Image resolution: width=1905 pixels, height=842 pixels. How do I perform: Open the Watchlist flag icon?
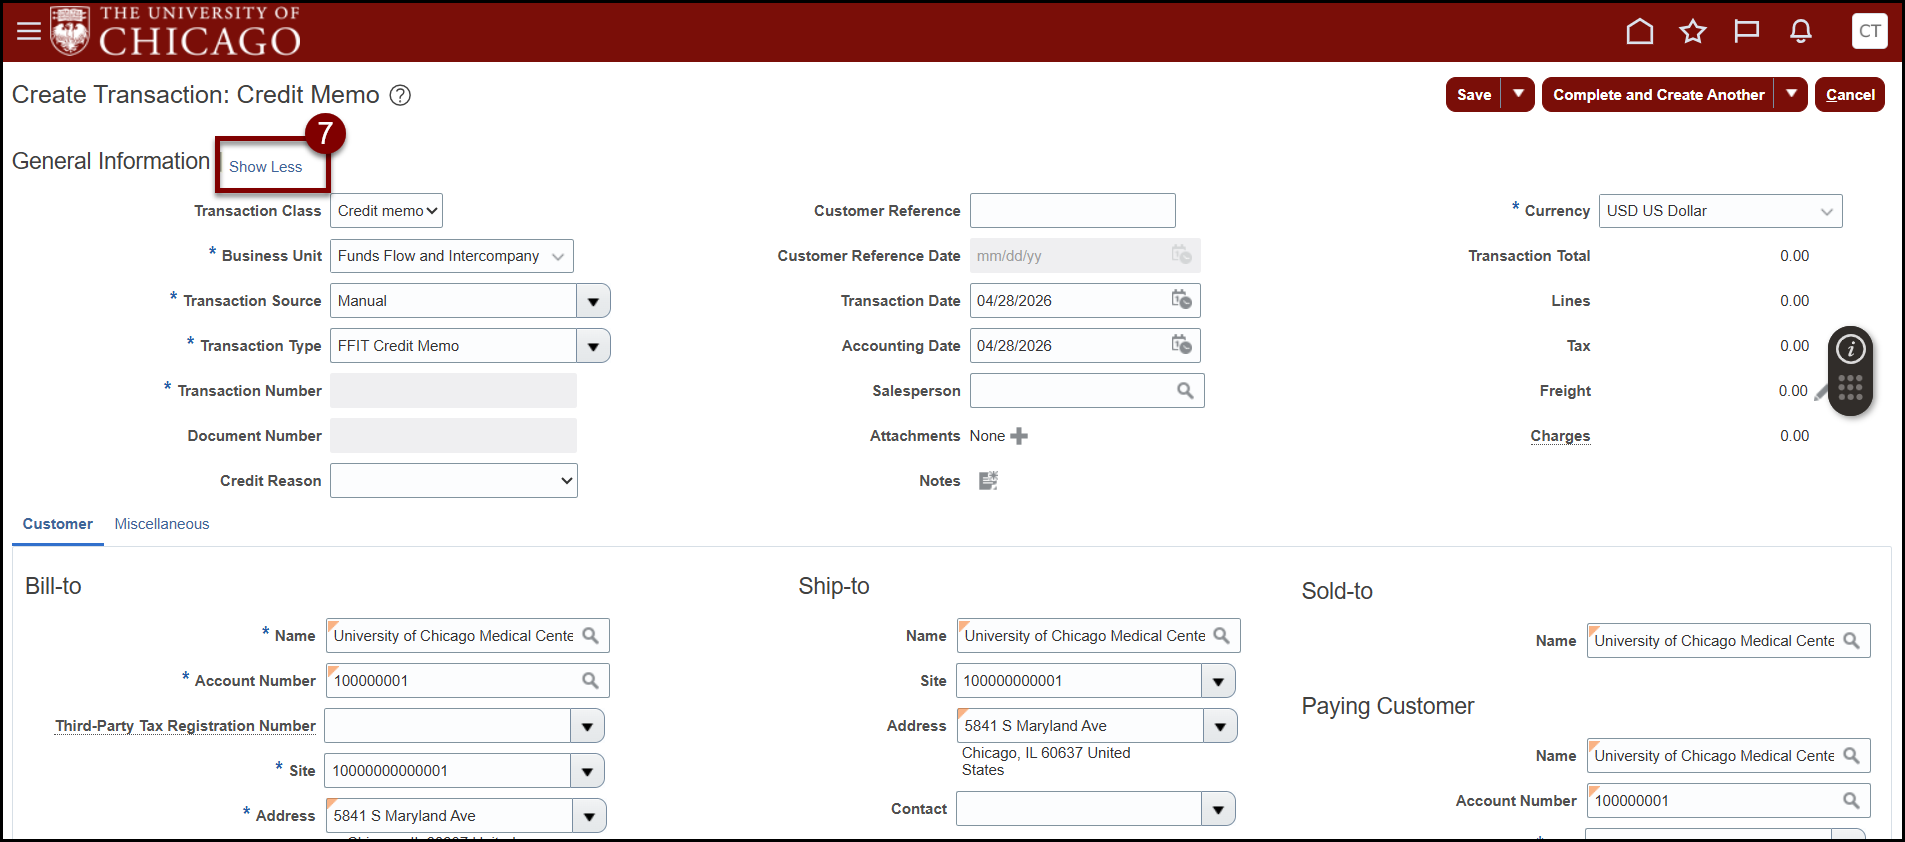pyautogui.click(x=1747, y=32)
